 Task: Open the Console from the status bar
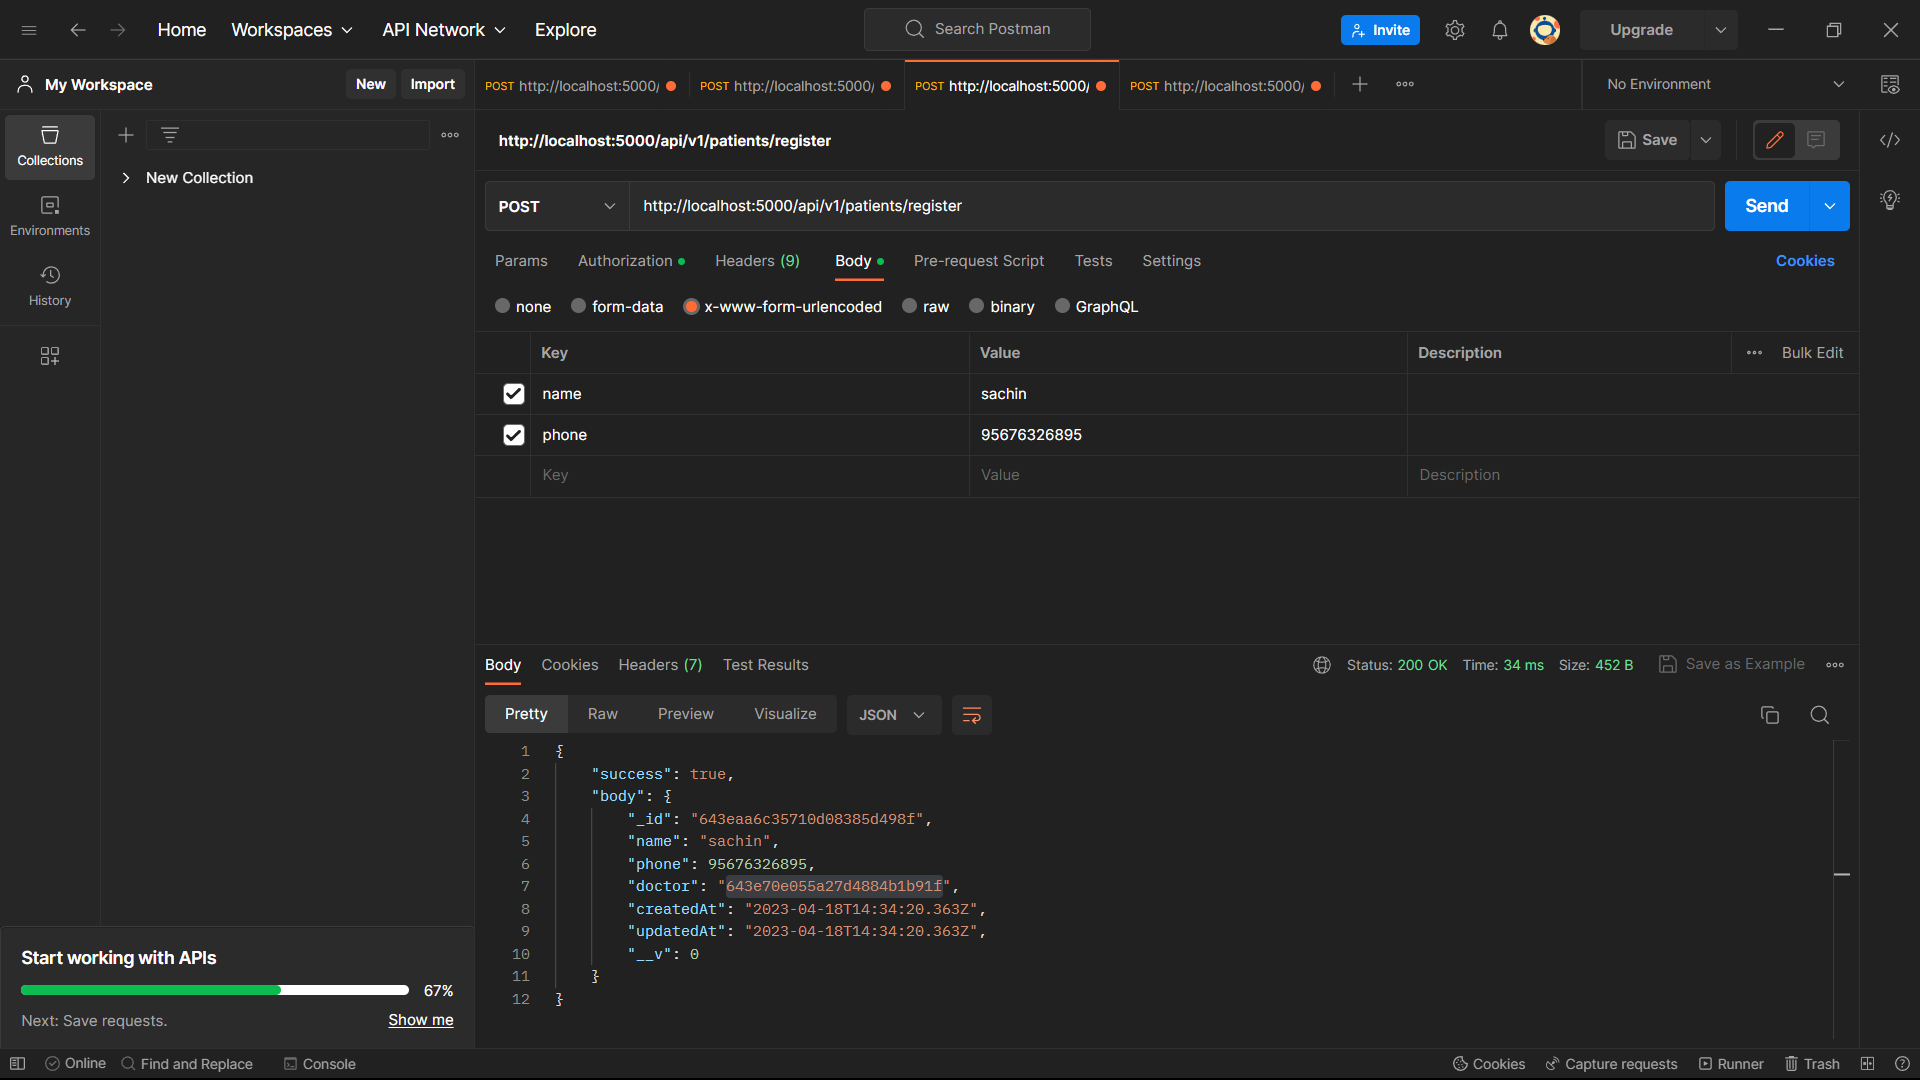point(319,1063)
